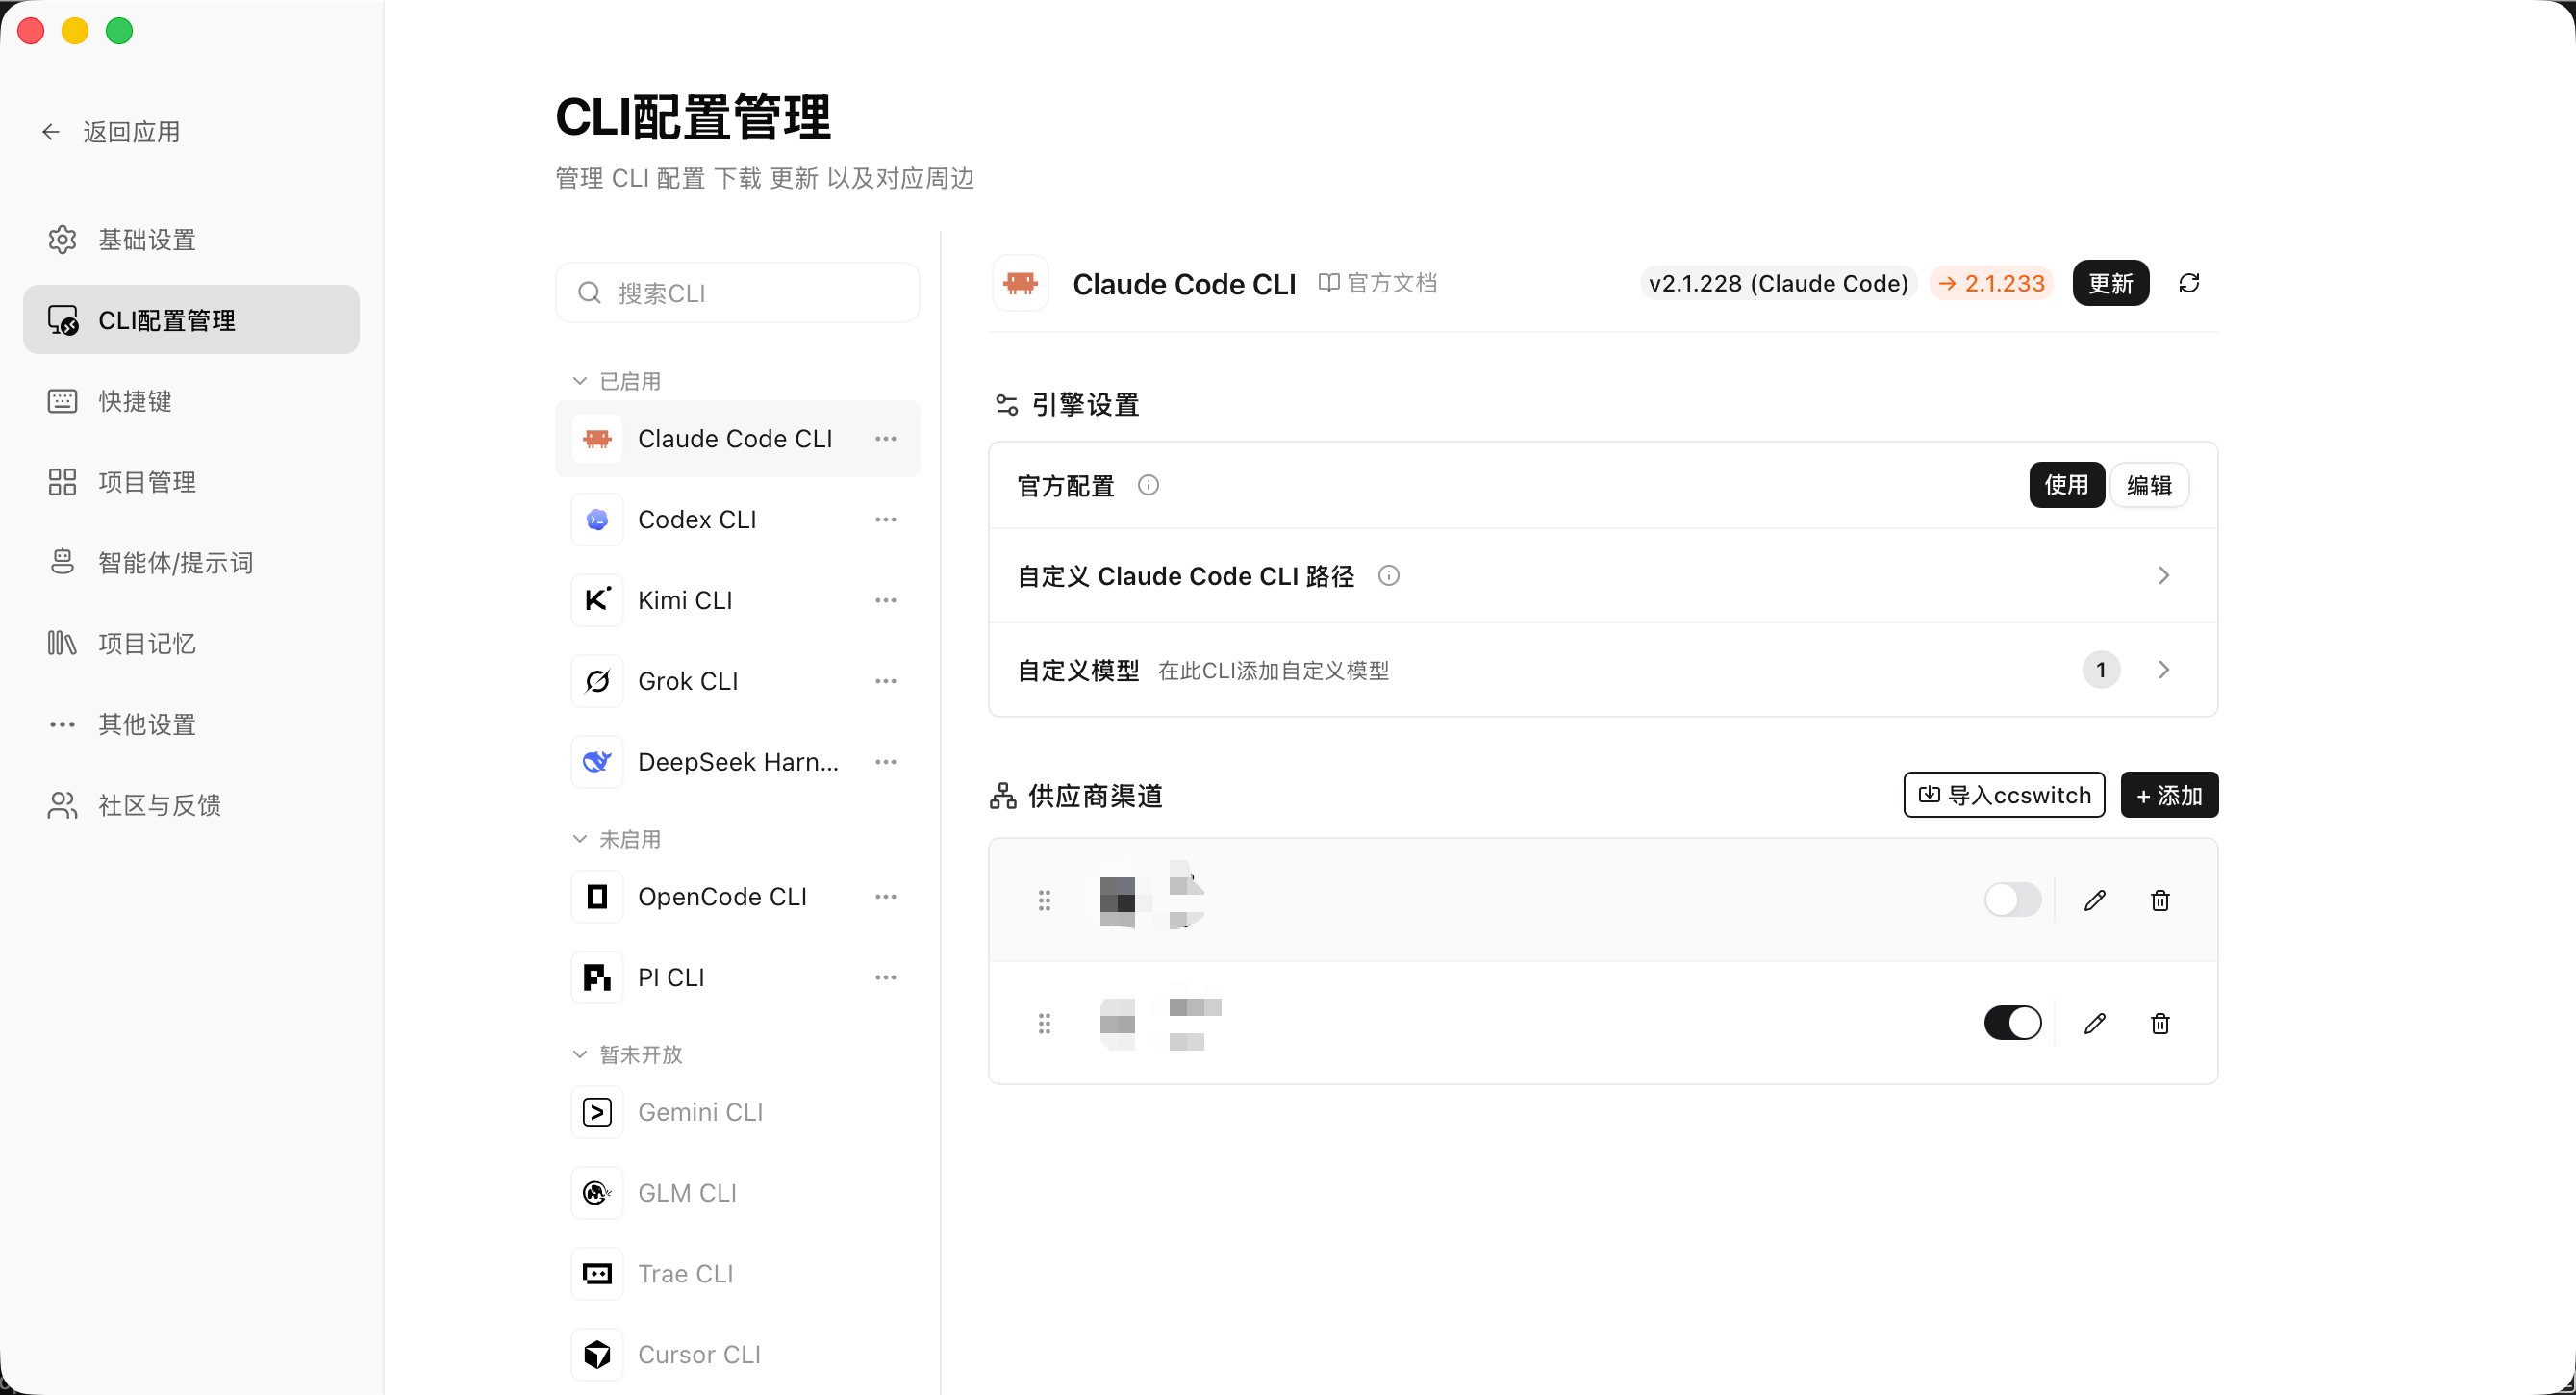Screen dimensions: 2576x1395
Task: Go back with 返回应用
Action: point(111,132)
